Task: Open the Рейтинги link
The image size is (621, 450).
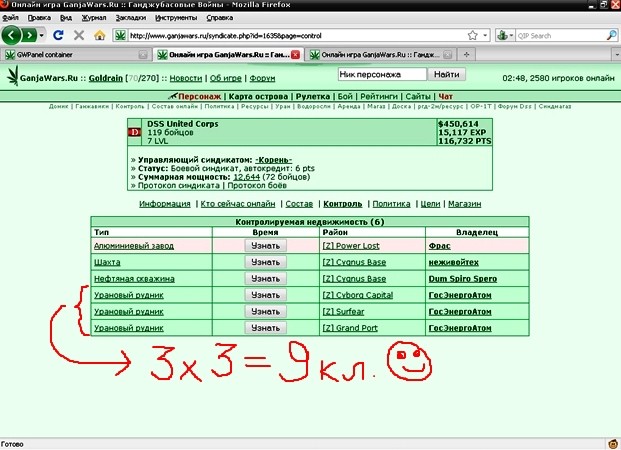Action: (x=379, y=96)
